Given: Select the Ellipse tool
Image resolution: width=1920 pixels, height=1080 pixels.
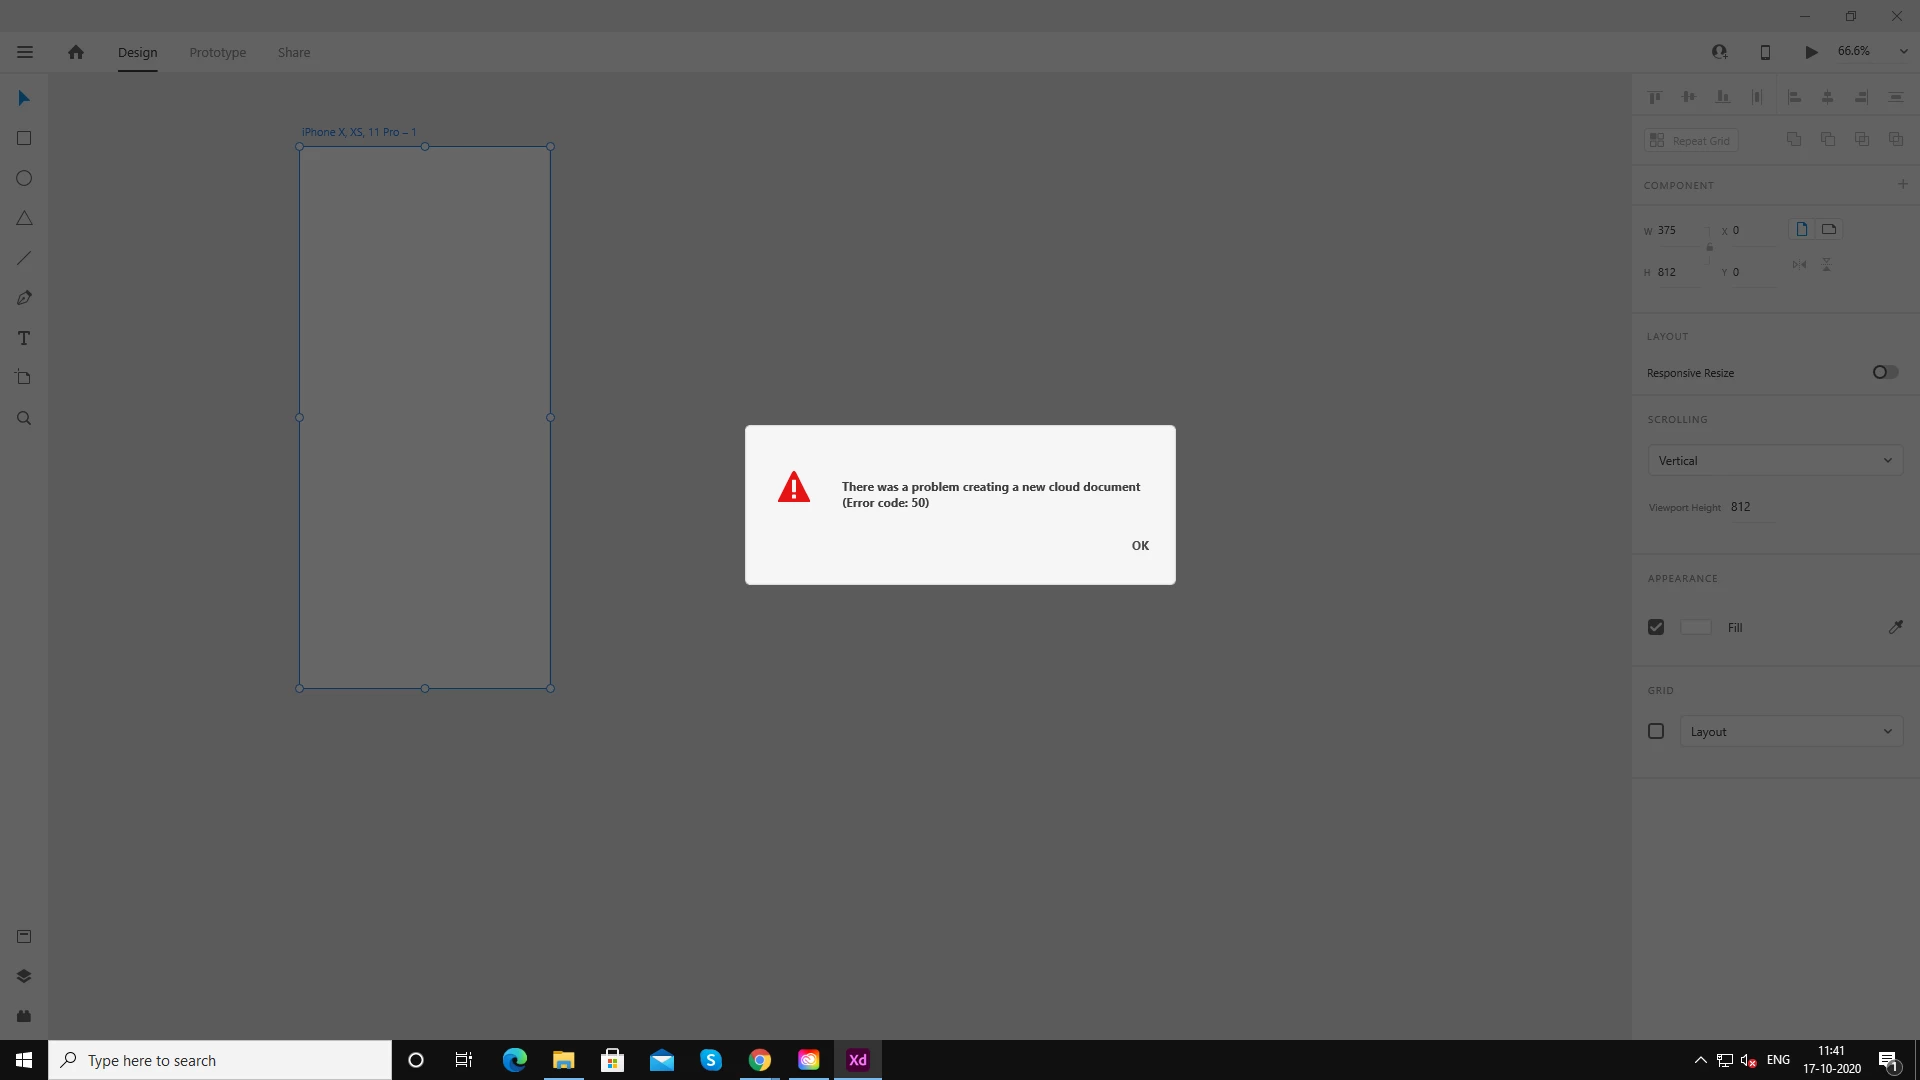Looking at the screenshot, I should tap(24, 178).
